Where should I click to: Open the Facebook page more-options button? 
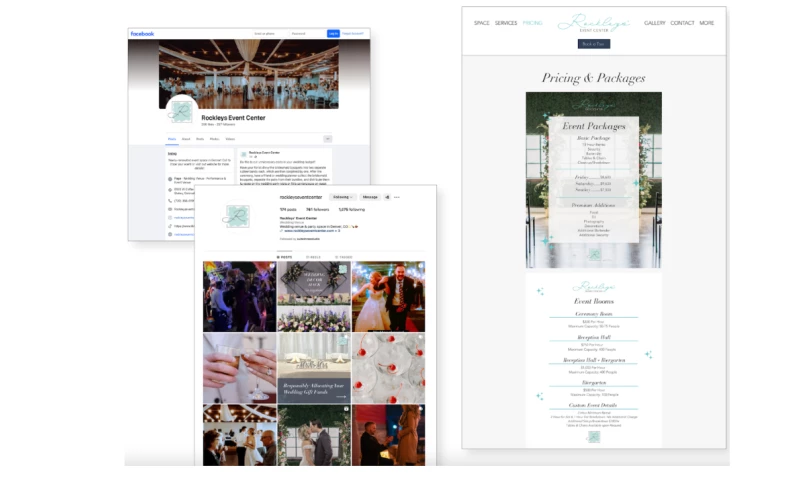coord(327,139)
